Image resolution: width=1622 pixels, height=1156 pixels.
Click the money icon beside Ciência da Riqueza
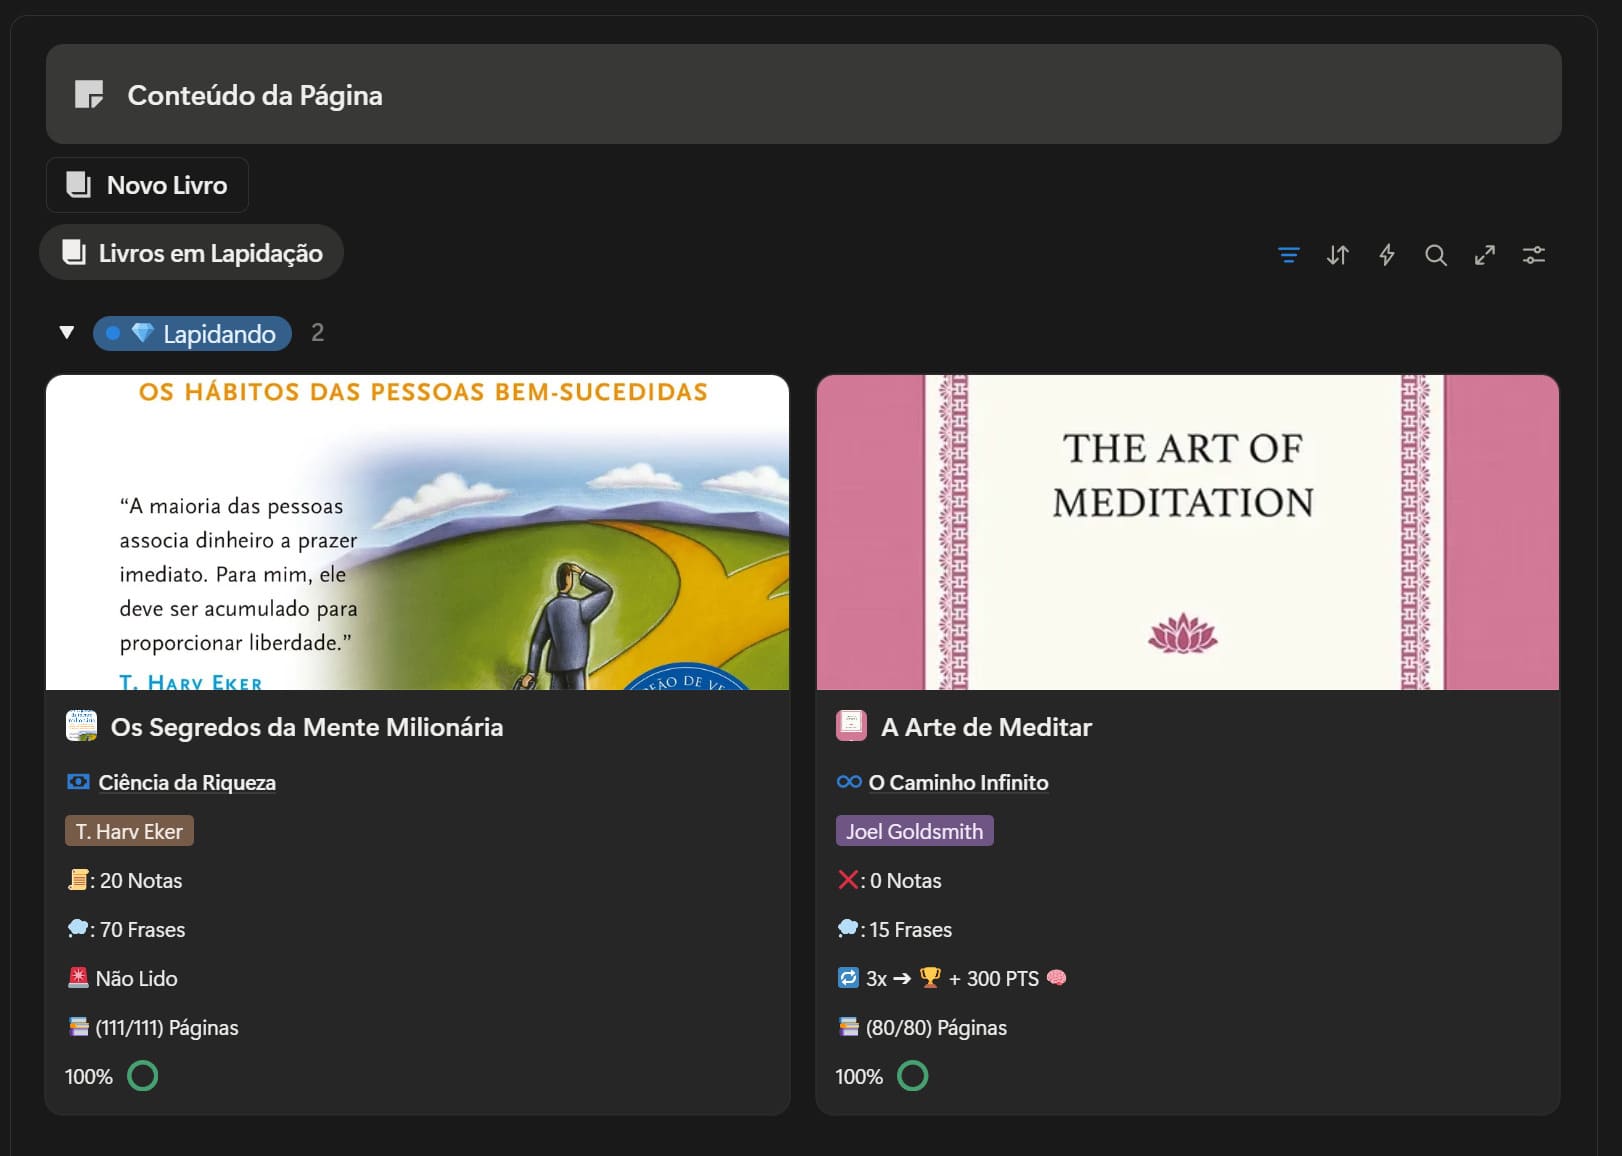click(78, 782)
